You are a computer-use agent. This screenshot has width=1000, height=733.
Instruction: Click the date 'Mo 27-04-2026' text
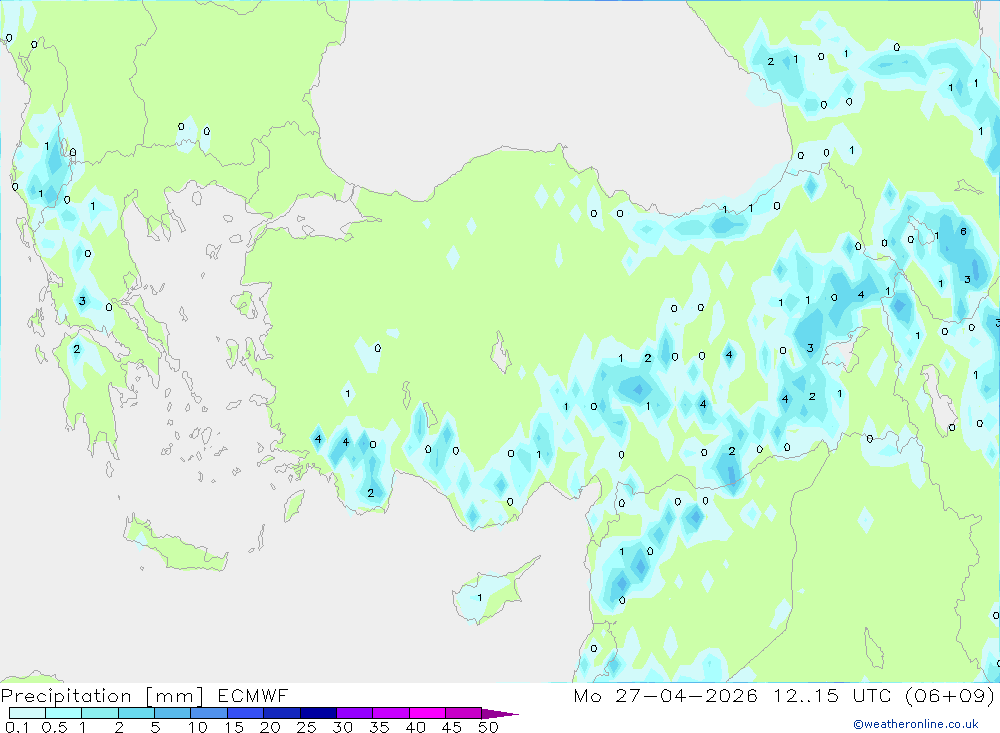[665, 695]
